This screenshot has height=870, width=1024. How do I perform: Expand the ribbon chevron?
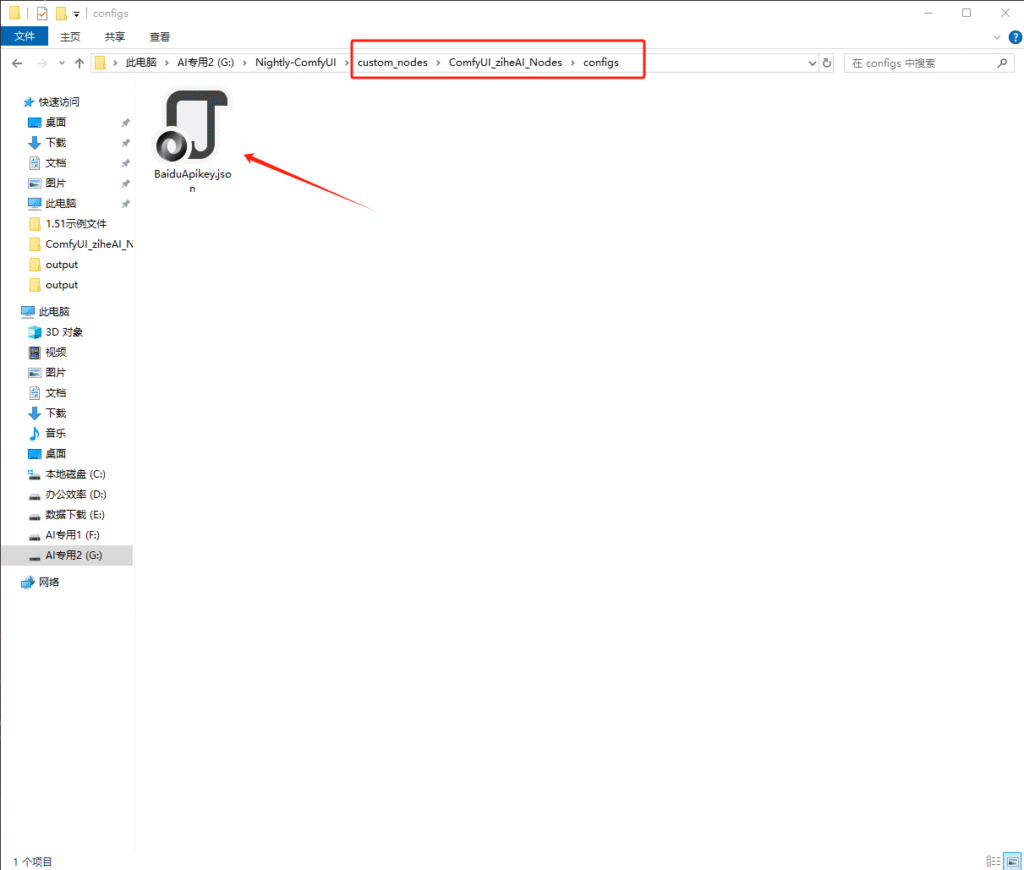(x=997, y=37)
